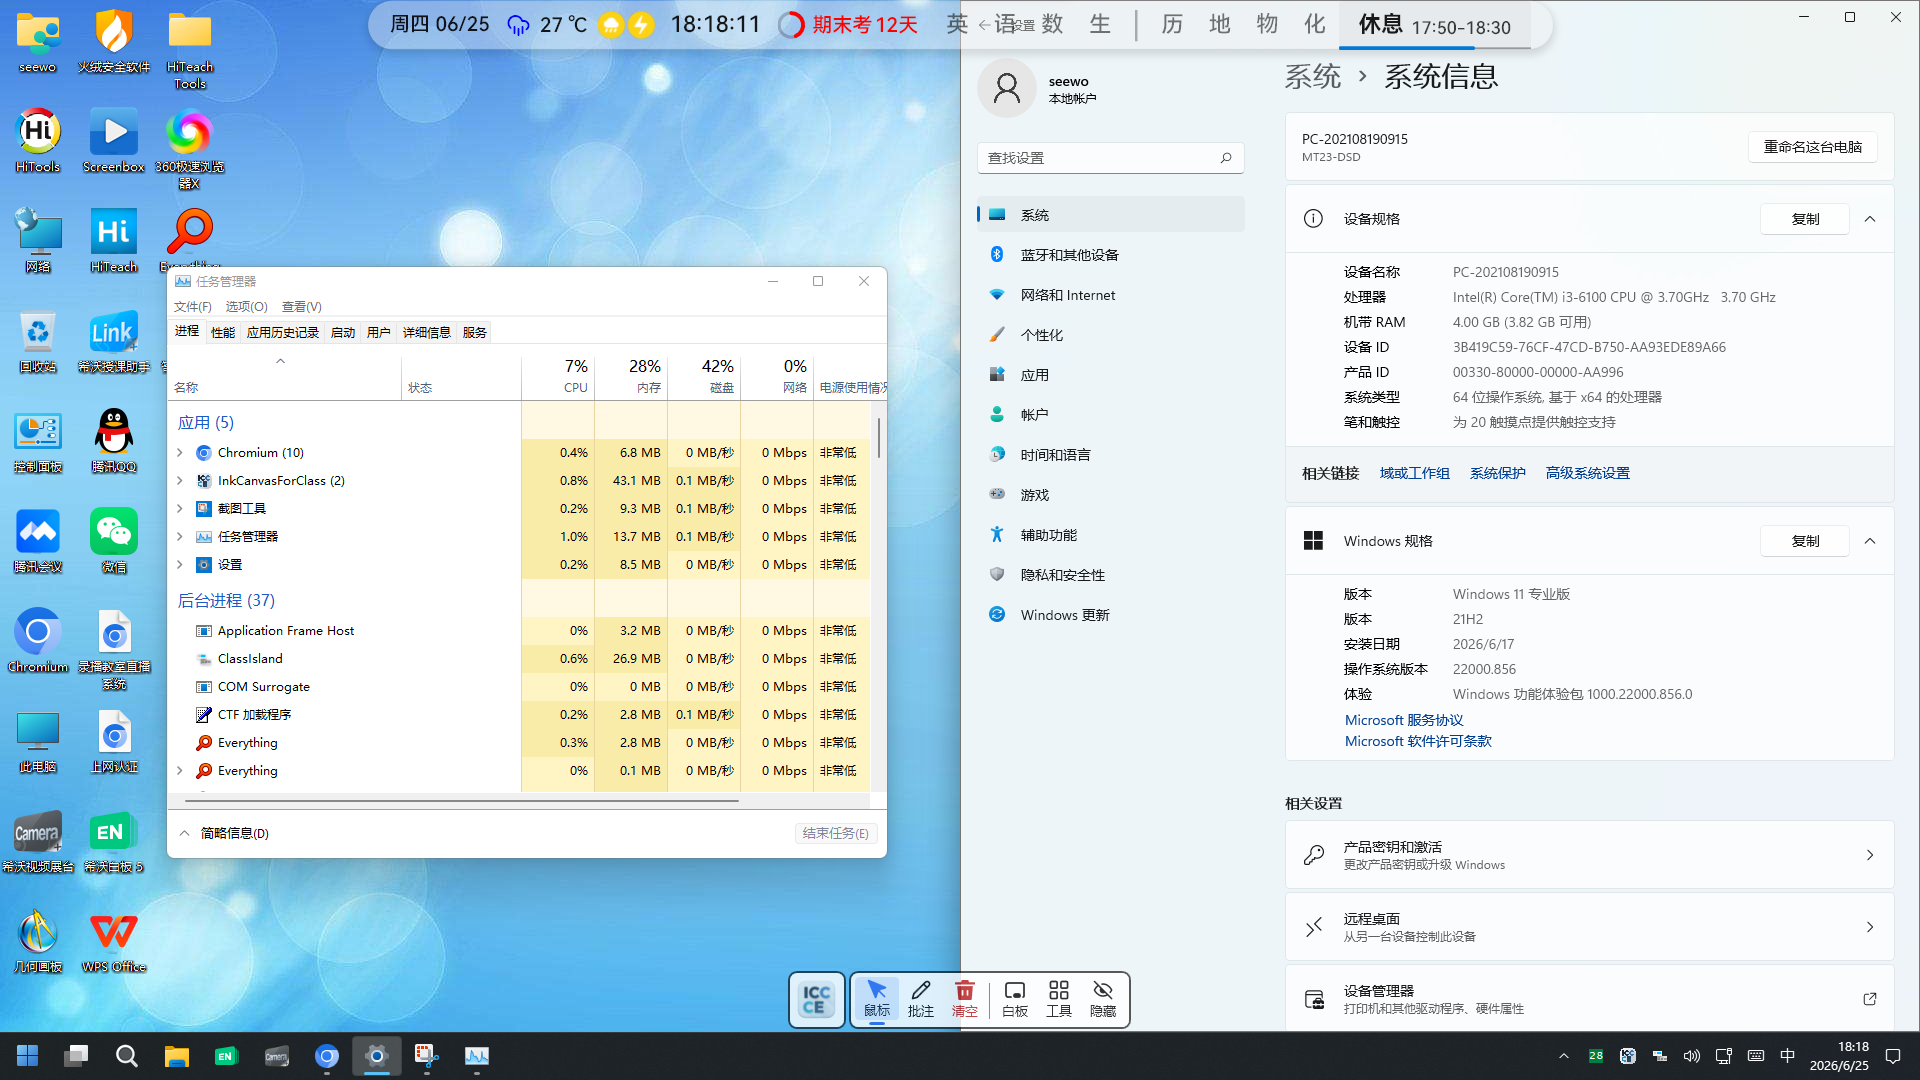Screen dimensions: 1920x1080
Task: Open the Windows Start menu
Action: [x=27, y=1056]
